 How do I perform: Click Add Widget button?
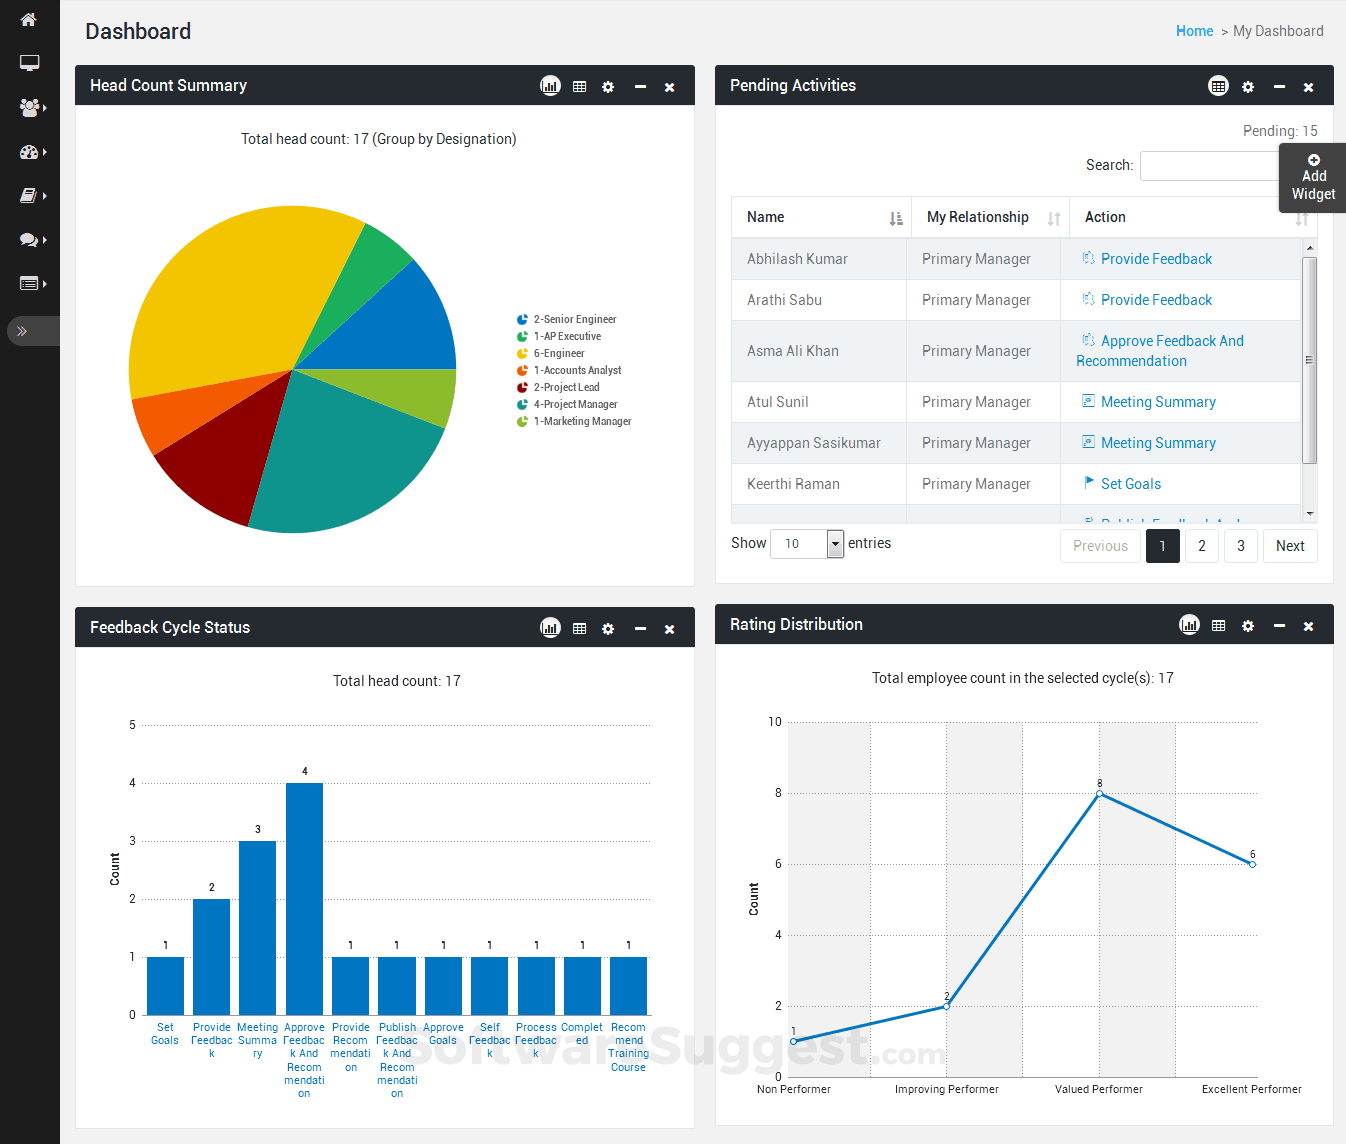pos(1313,178)
